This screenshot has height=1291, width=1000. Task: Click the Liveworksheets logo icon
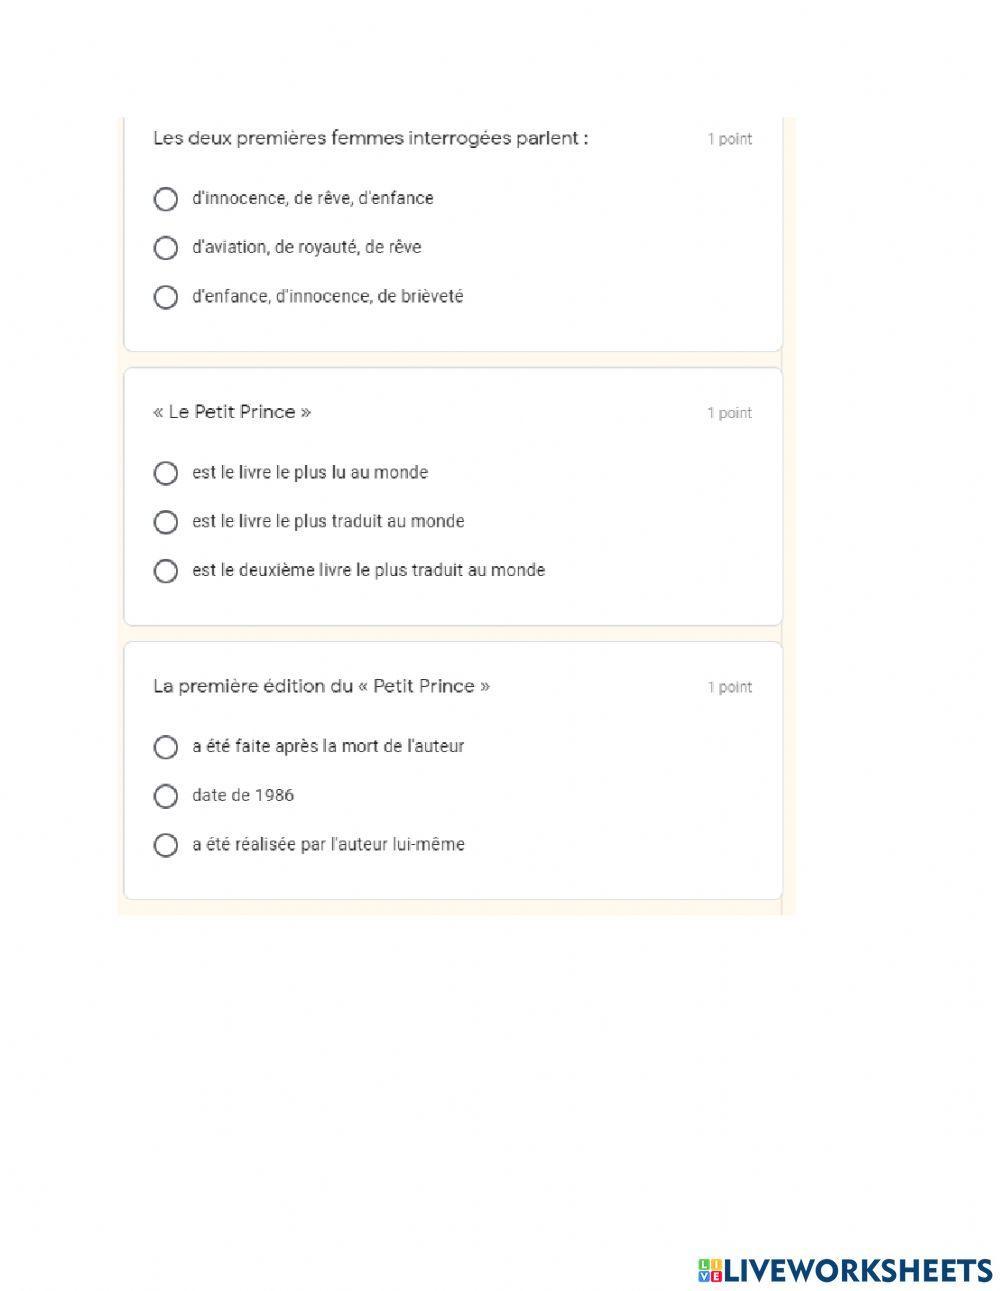[710, 1270]
